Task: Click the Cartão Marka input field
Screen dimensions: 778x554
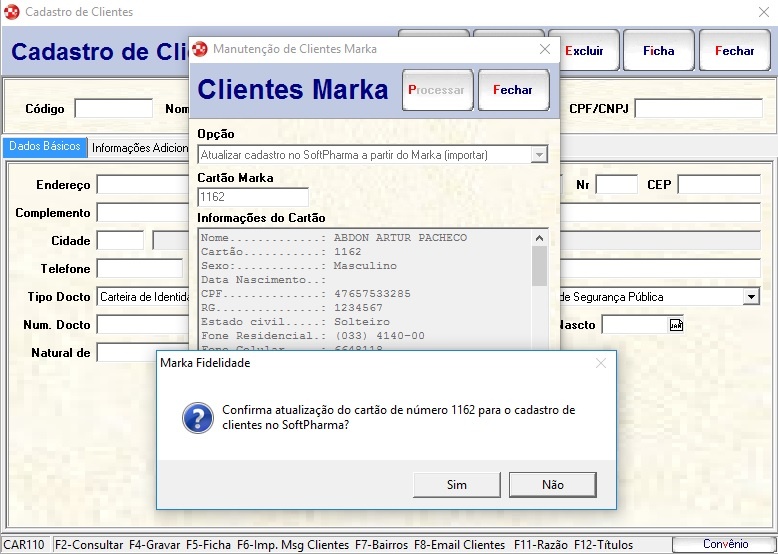Action: (253, 197)
